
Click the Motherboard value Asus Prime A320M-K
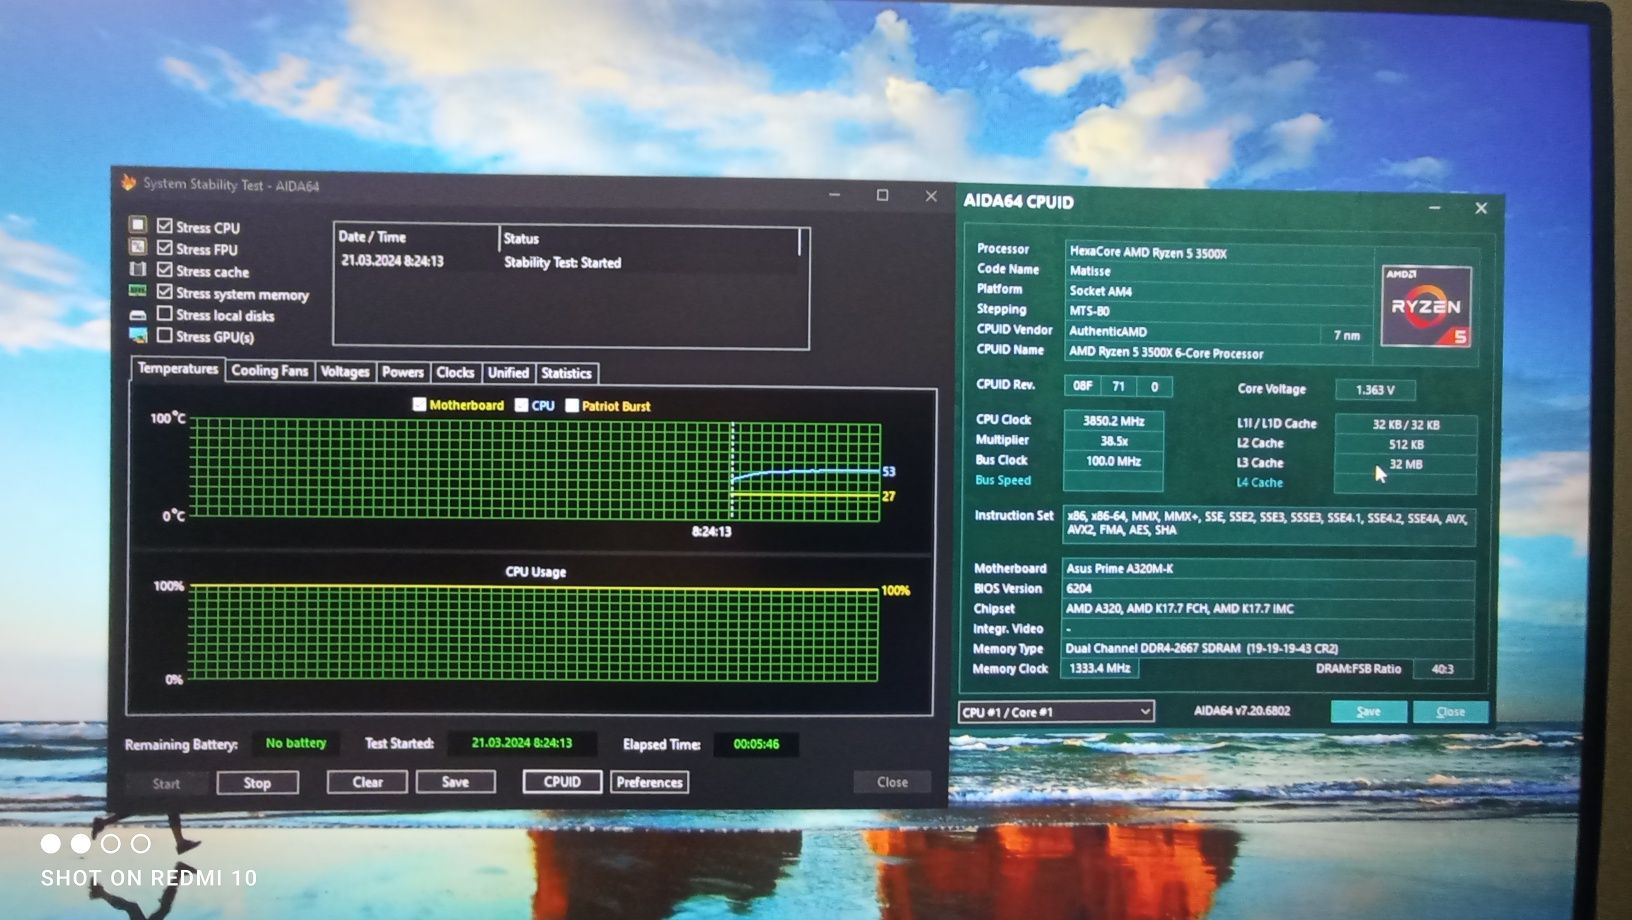(x=1268, y=568)
